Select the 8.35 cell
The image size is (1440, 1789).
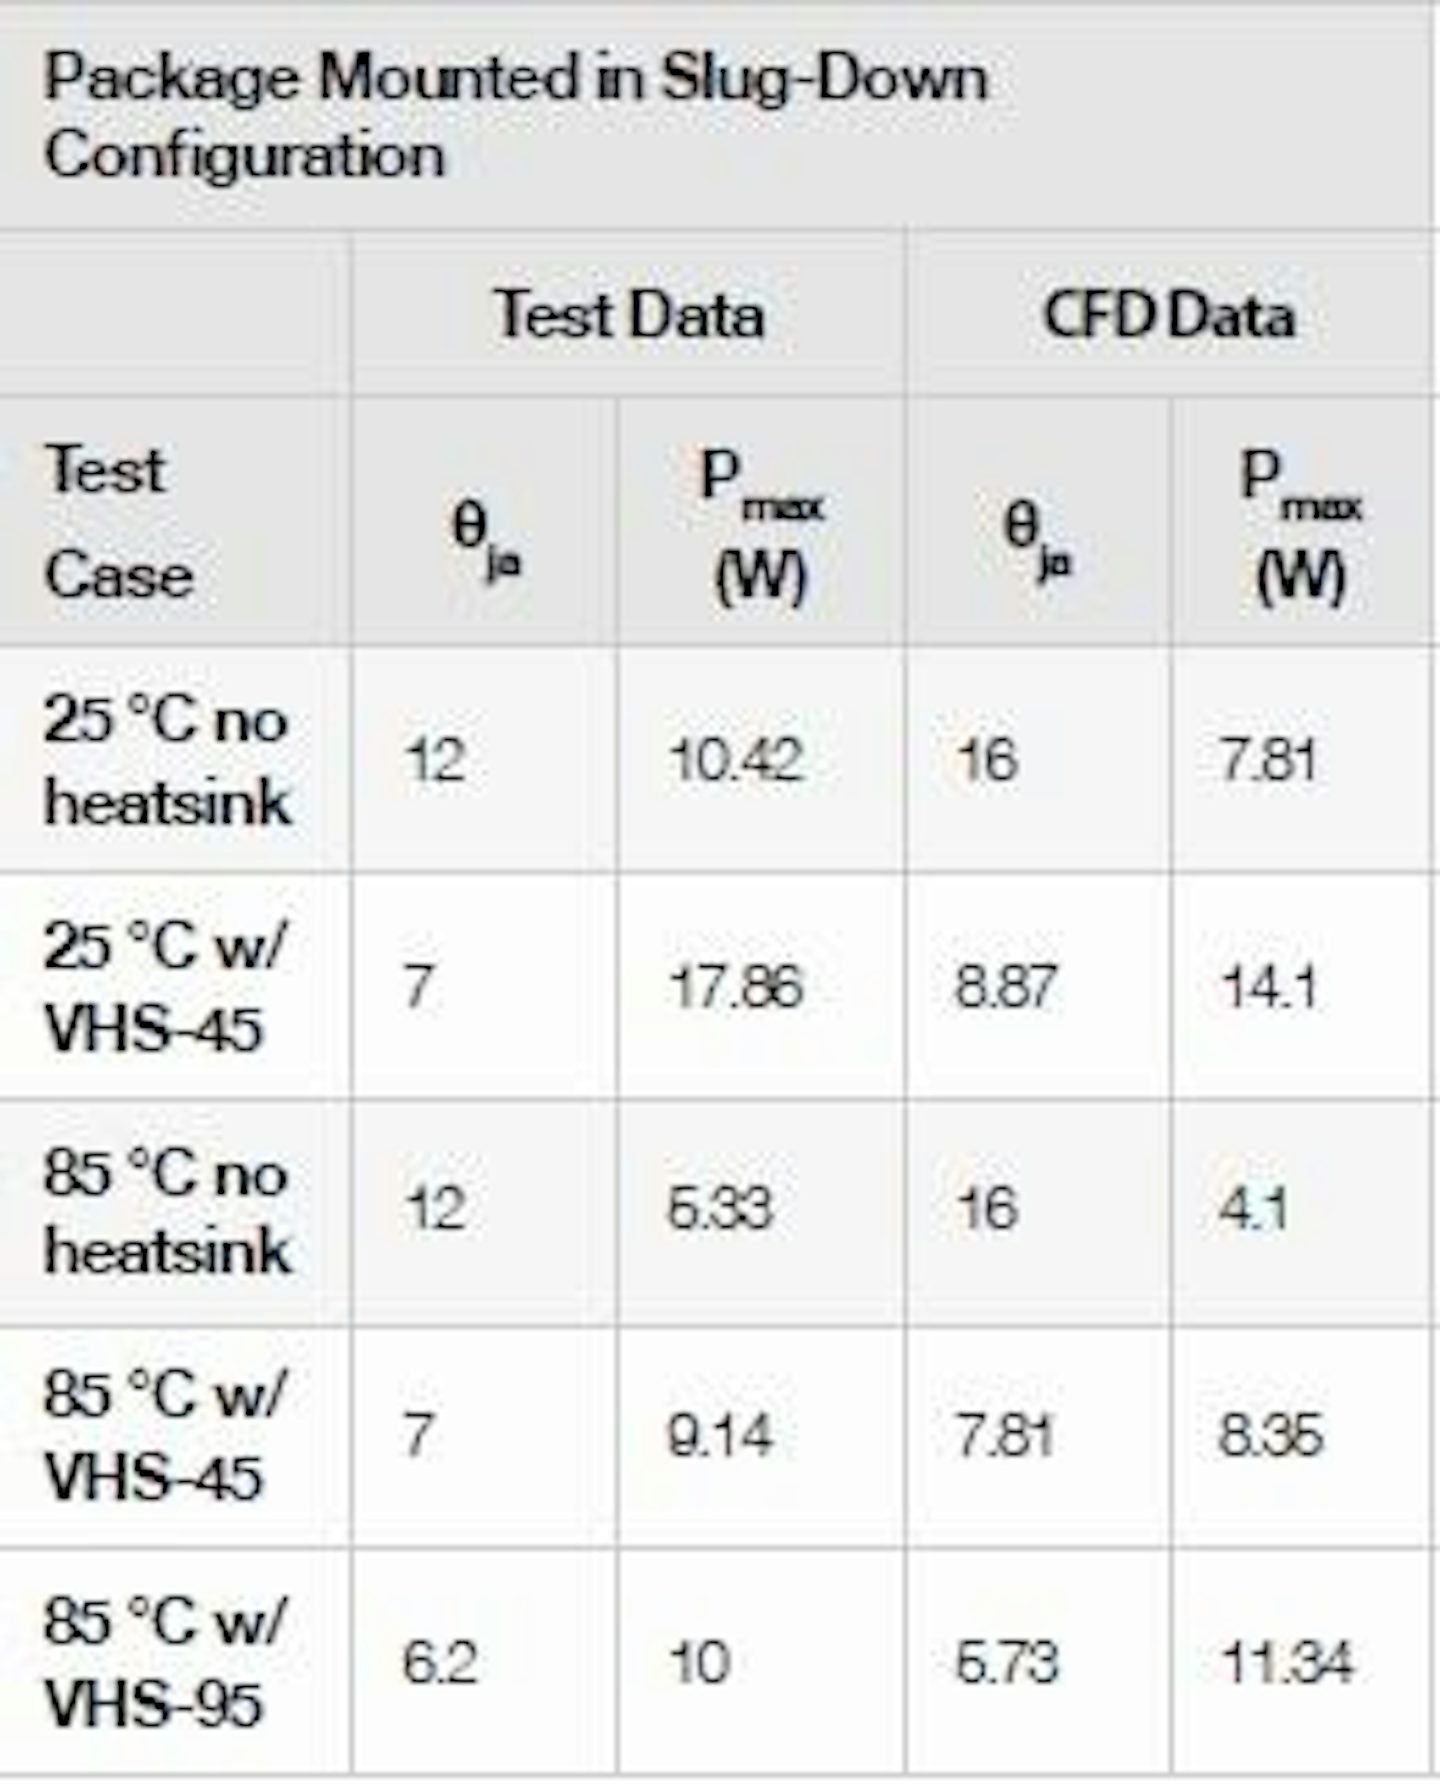tap(1270, 1435)
